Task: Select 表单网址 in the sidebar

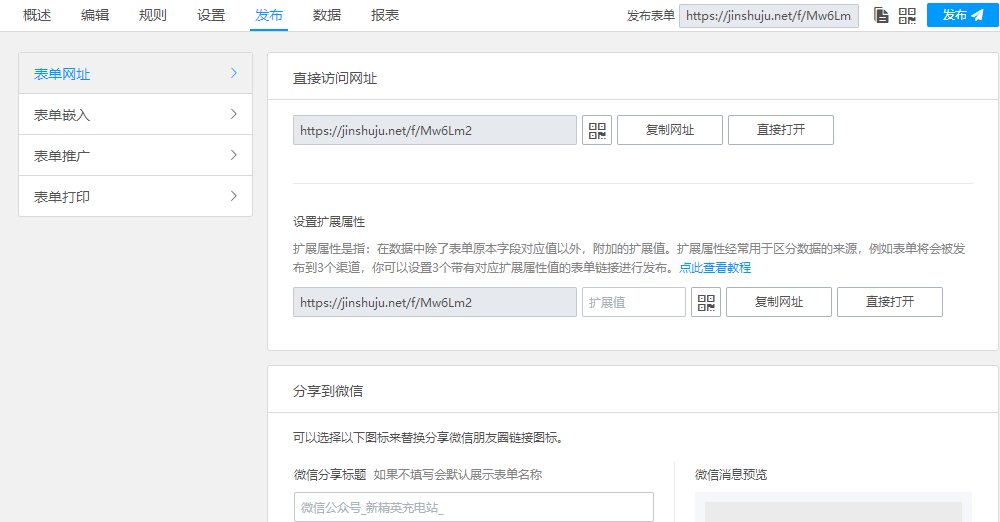Action: click(135, 73)
